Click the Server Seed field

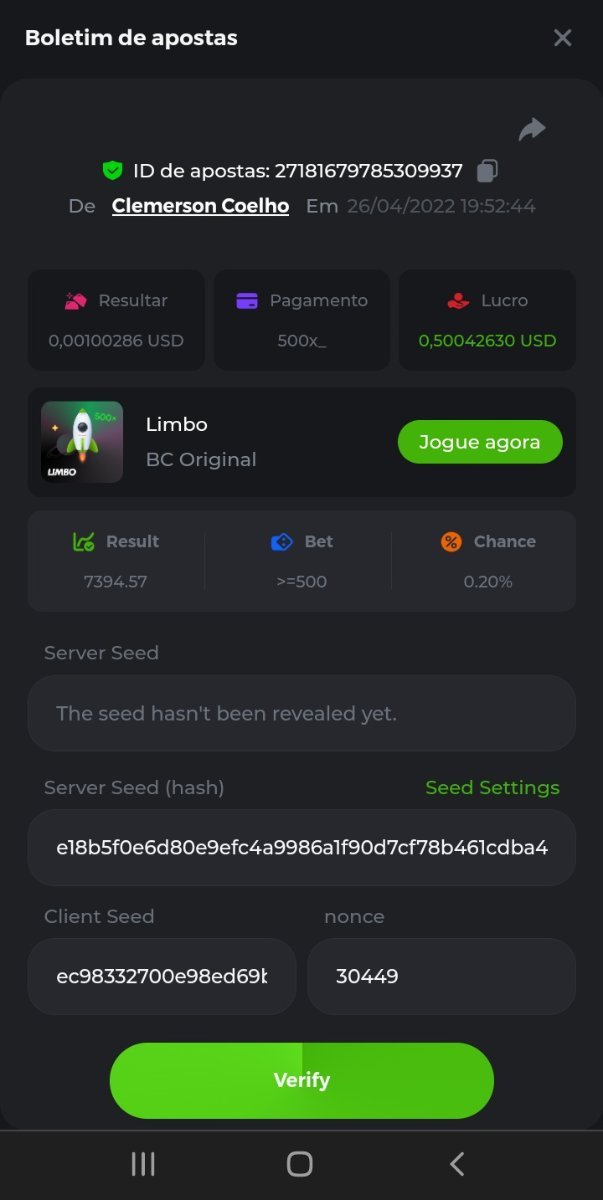click(301, 714)
